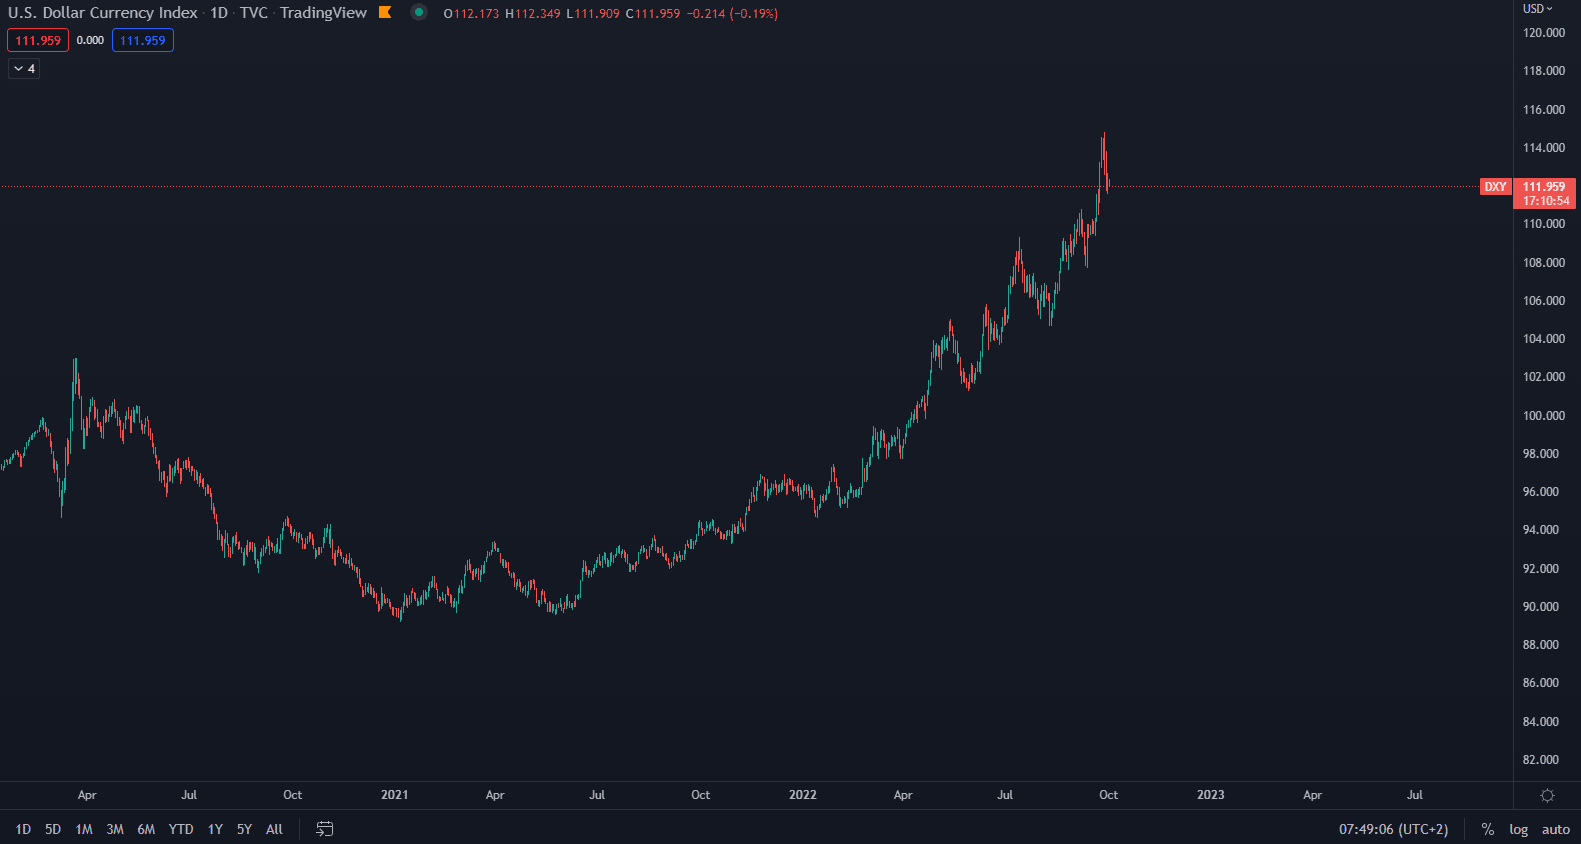Image resolution: width=1581 pixels, height=844 pixels.
Task: Click the 1D interval label in title
Action: point(219,13)
